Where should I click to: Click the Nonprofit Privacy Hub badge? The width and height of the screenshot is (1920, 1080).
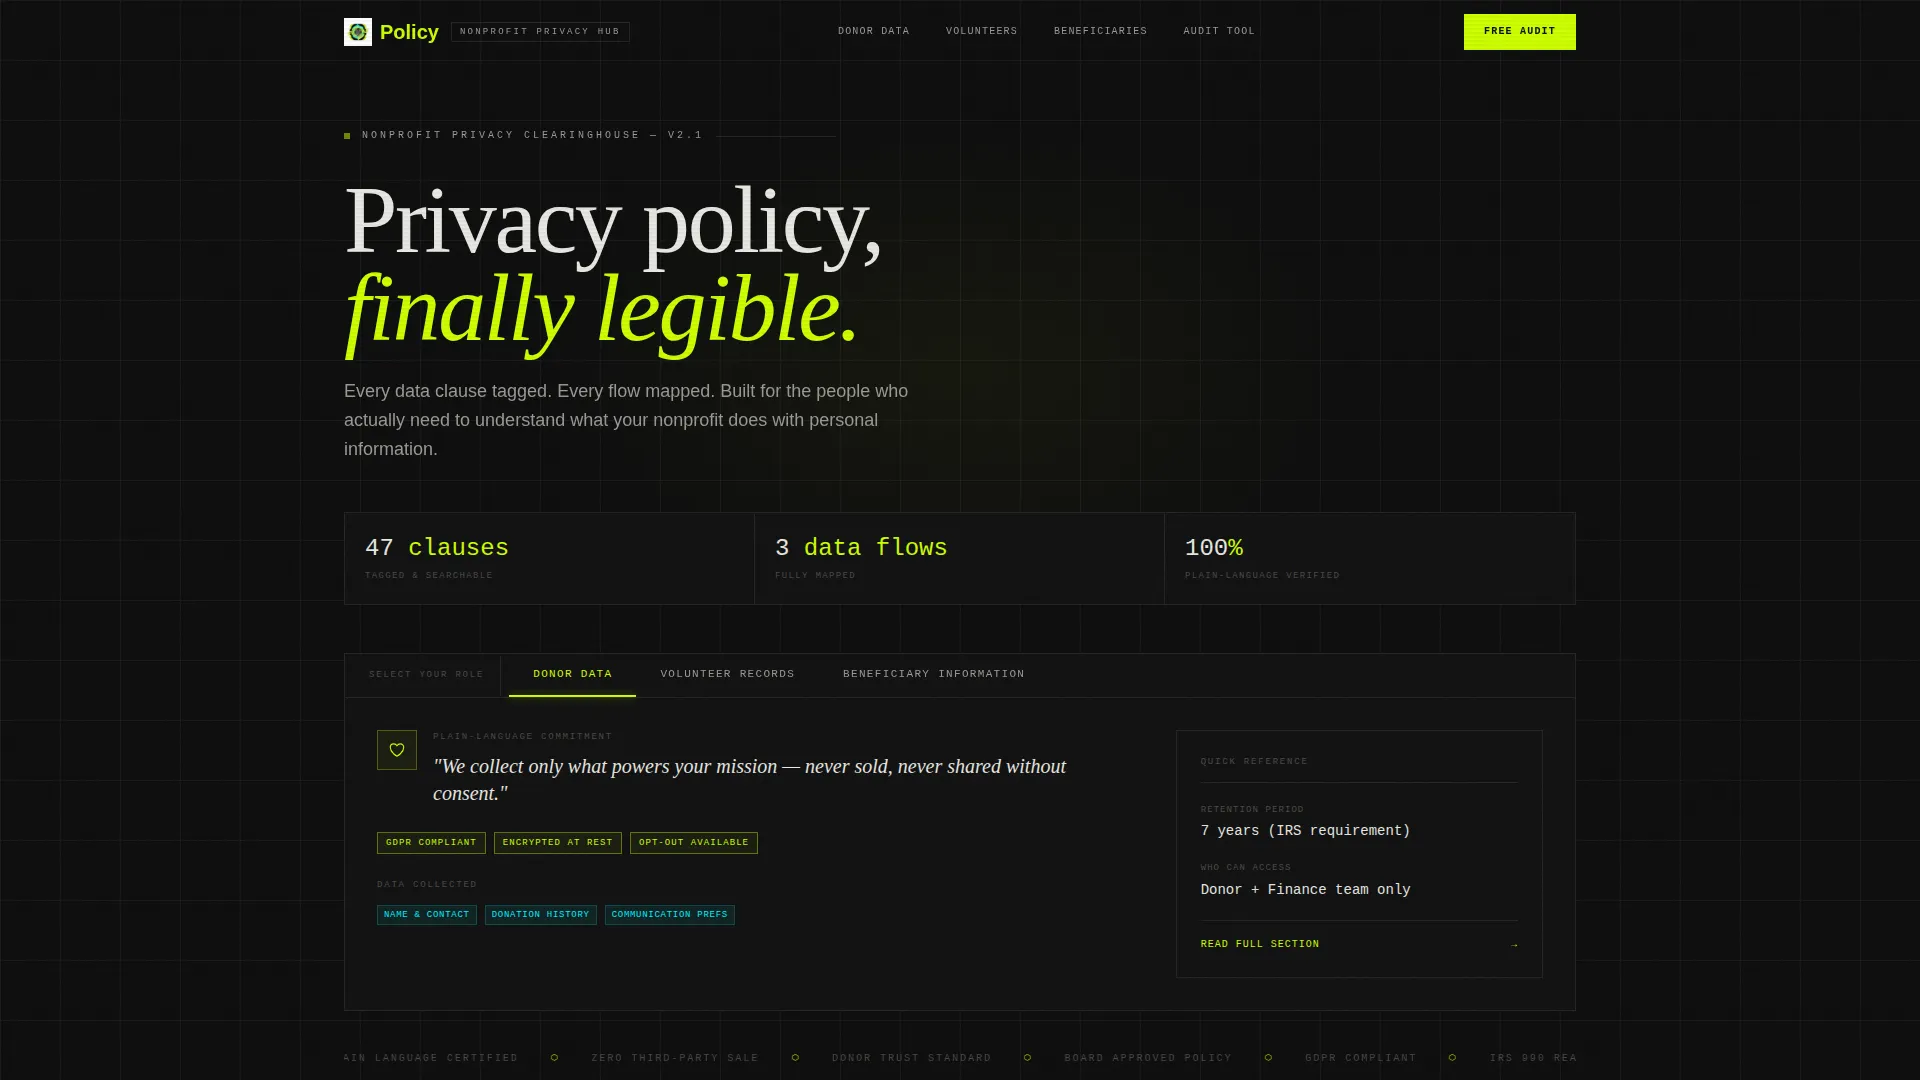tap(540, 32)
